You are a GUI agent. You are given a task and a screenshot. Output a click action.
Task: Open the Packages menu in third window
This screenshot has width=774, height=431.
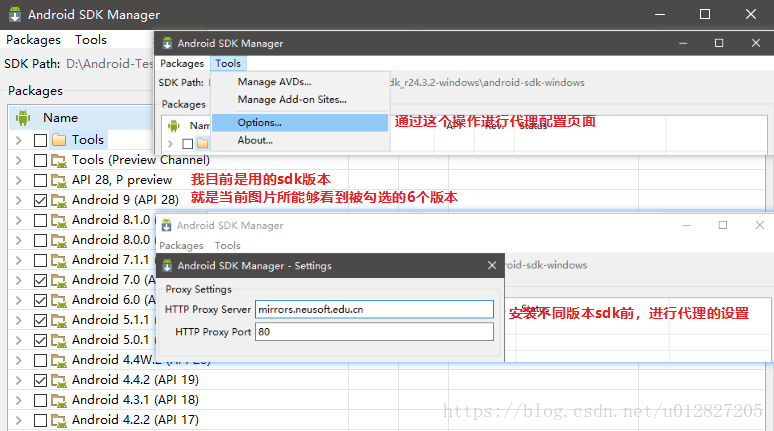click(x=181, y=245)
